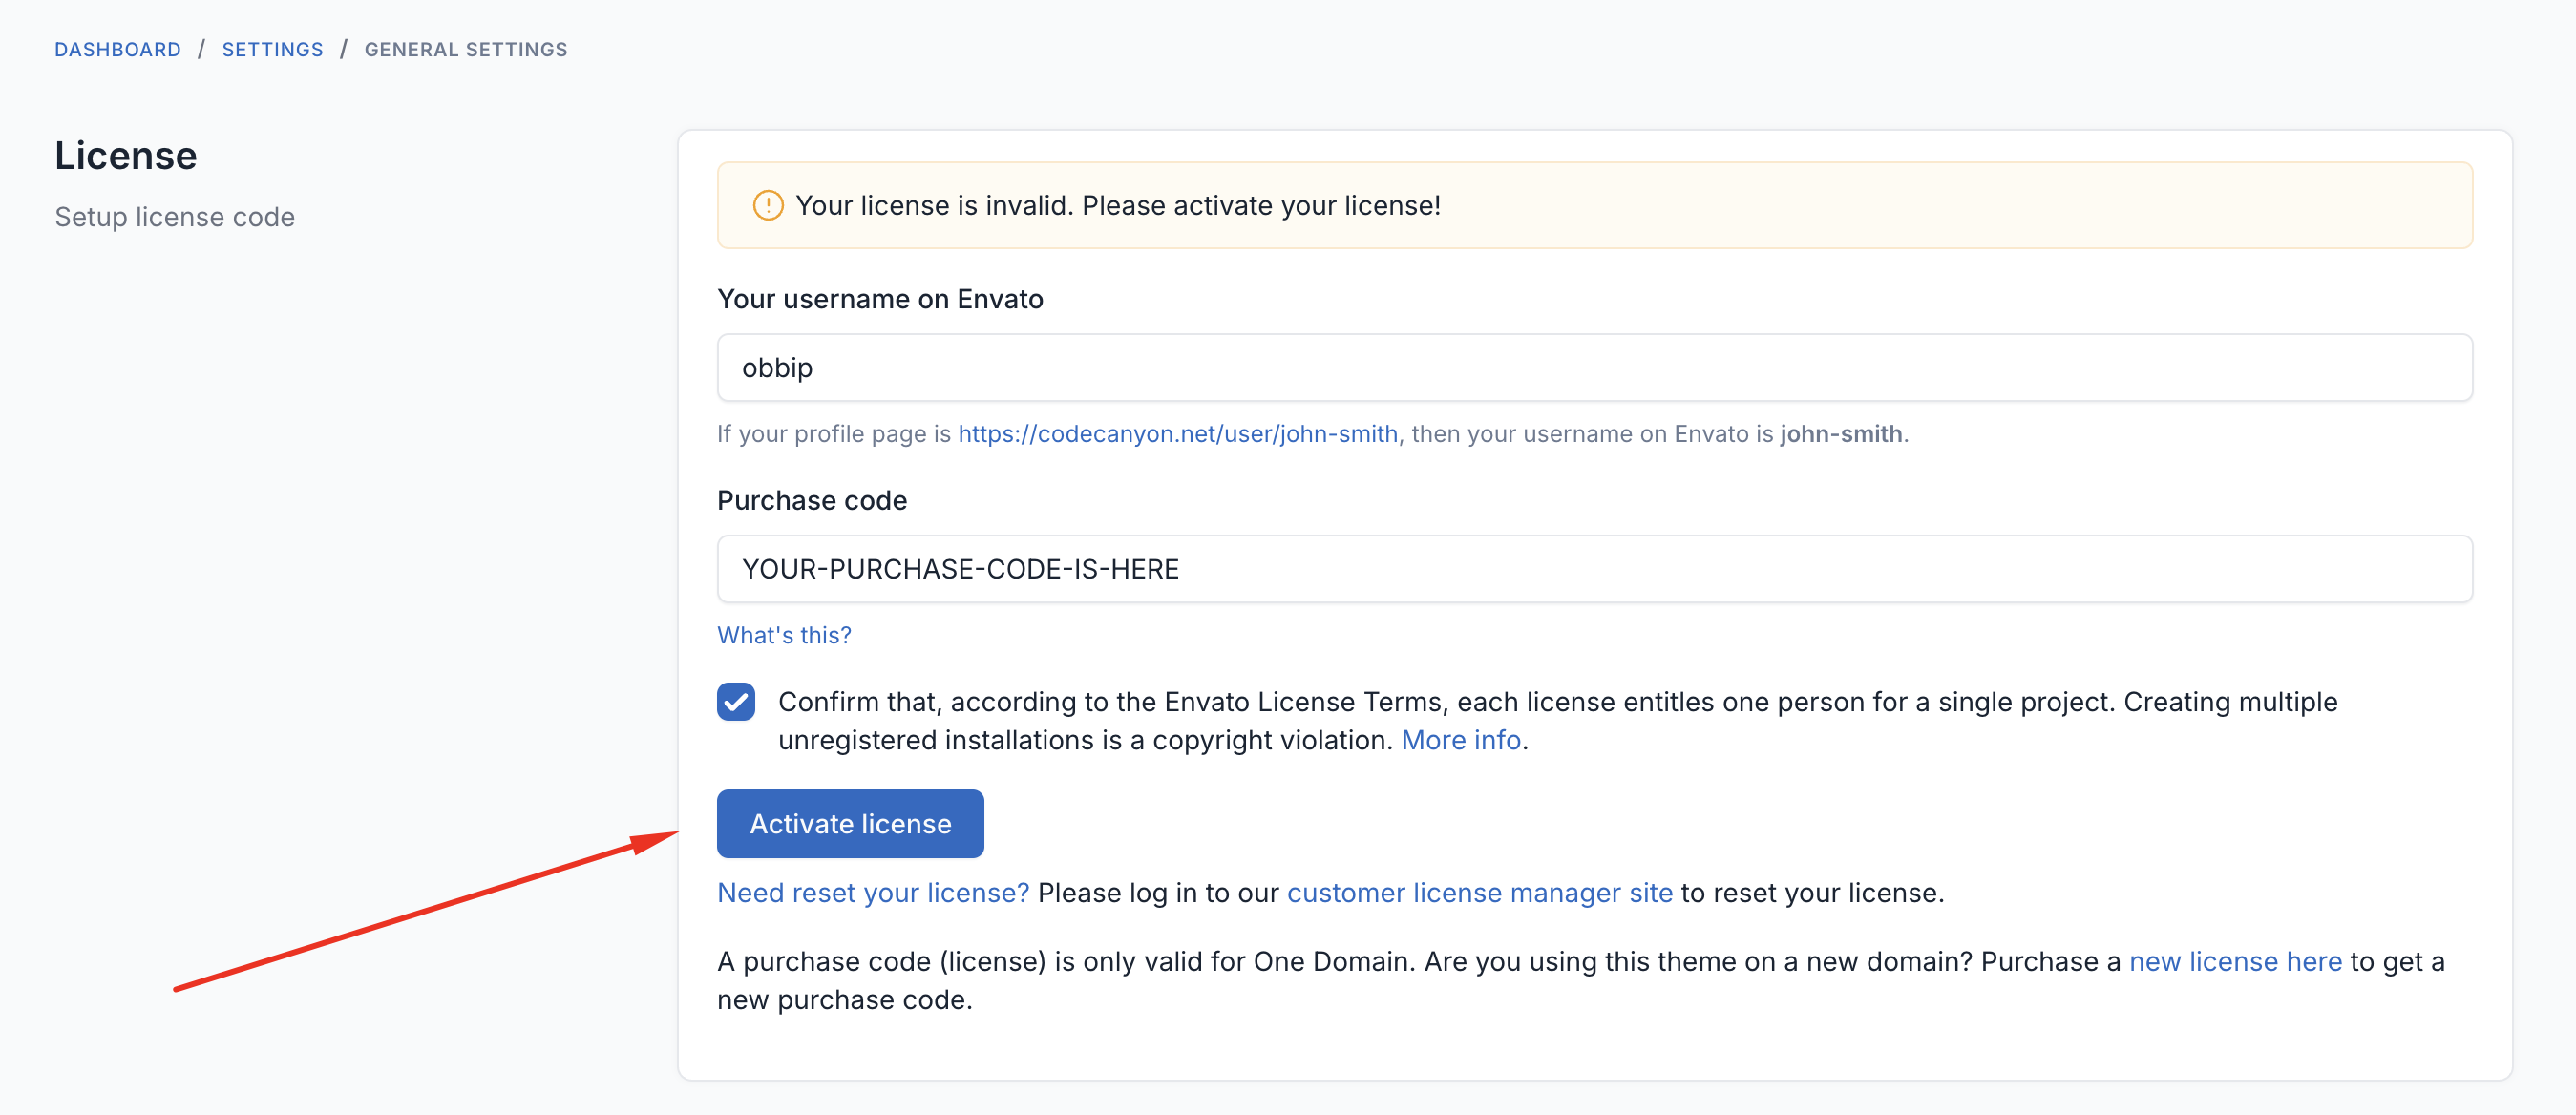The width and height of the screenshot is (2576, 1115).
Task: Click the invalid license alert message
Action: 1118,205
